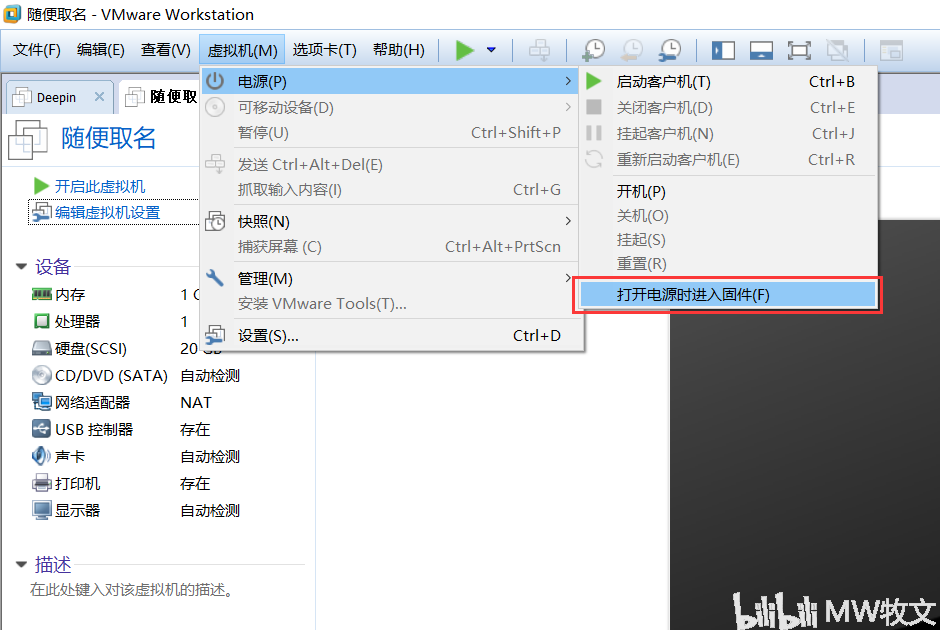Open the 编辑(E) menu

101,50
